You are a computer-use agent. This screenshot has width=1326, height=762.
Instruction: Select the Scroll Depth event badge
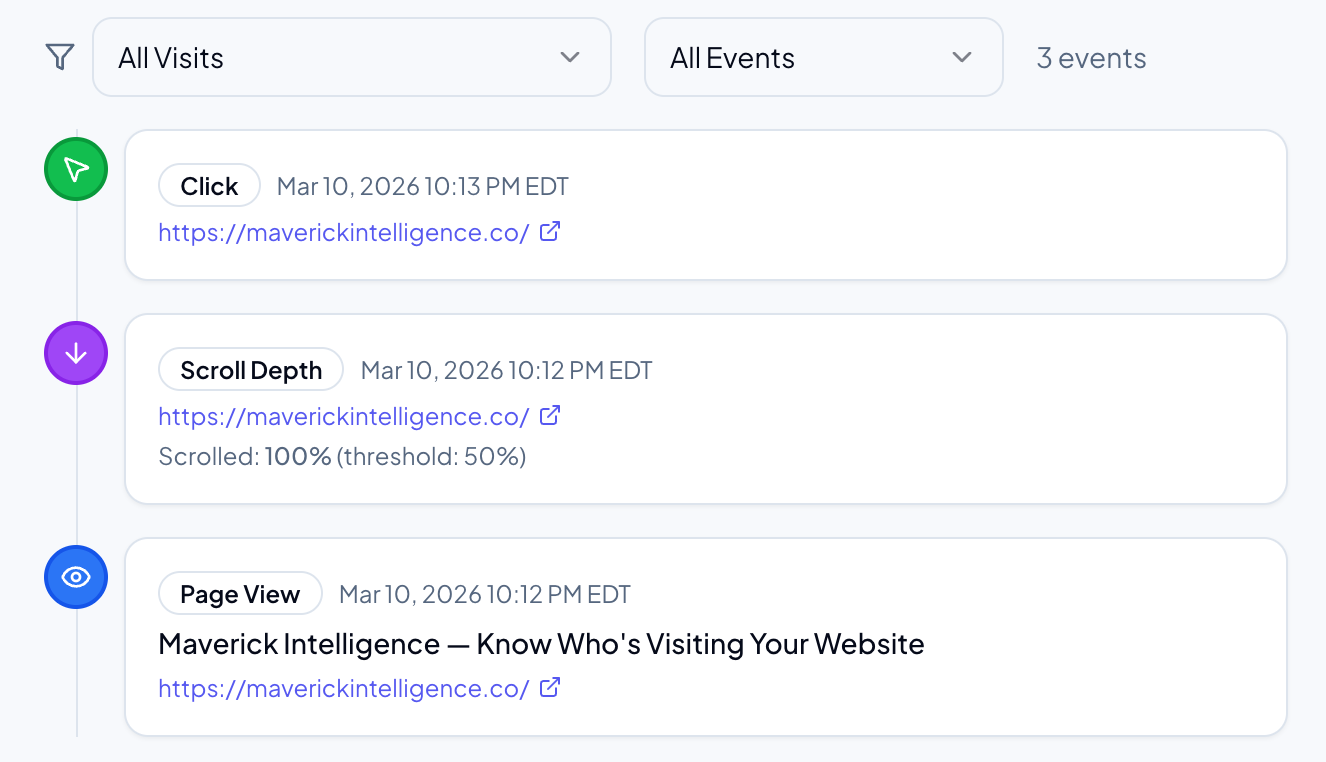point(250,369)
